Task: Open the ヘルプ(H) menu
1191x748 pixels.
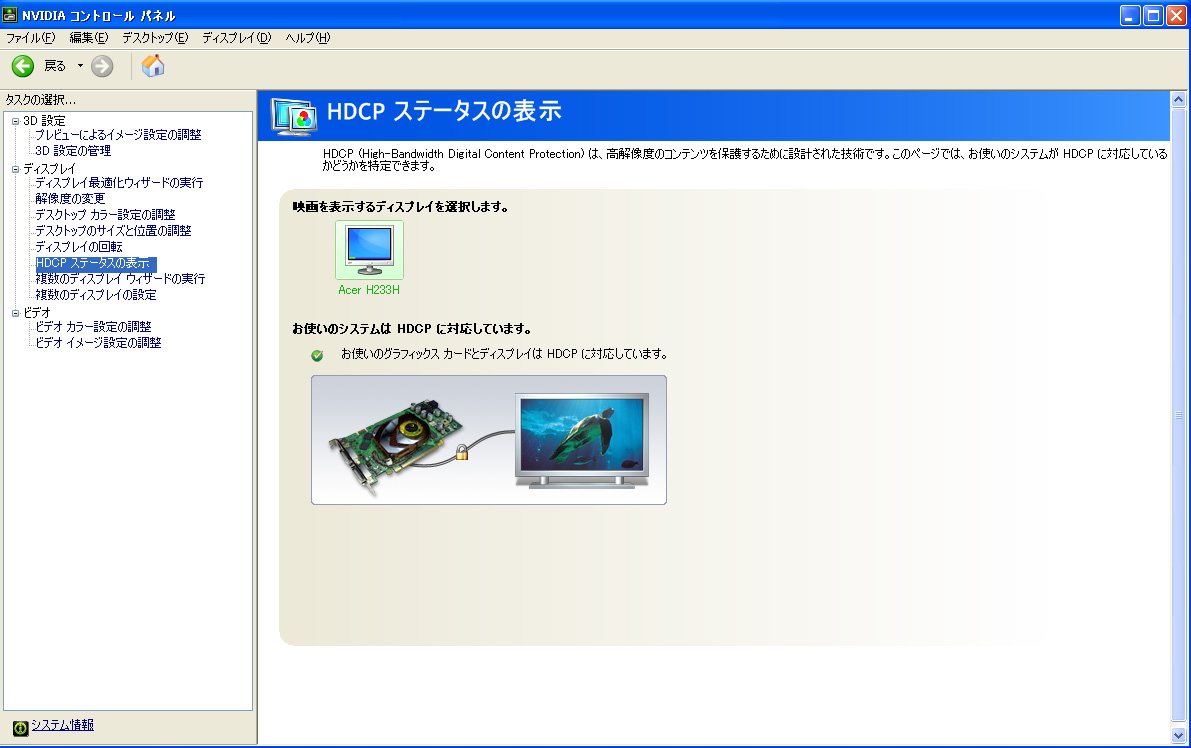Action: pyautogui.click(x=308, y=38)
